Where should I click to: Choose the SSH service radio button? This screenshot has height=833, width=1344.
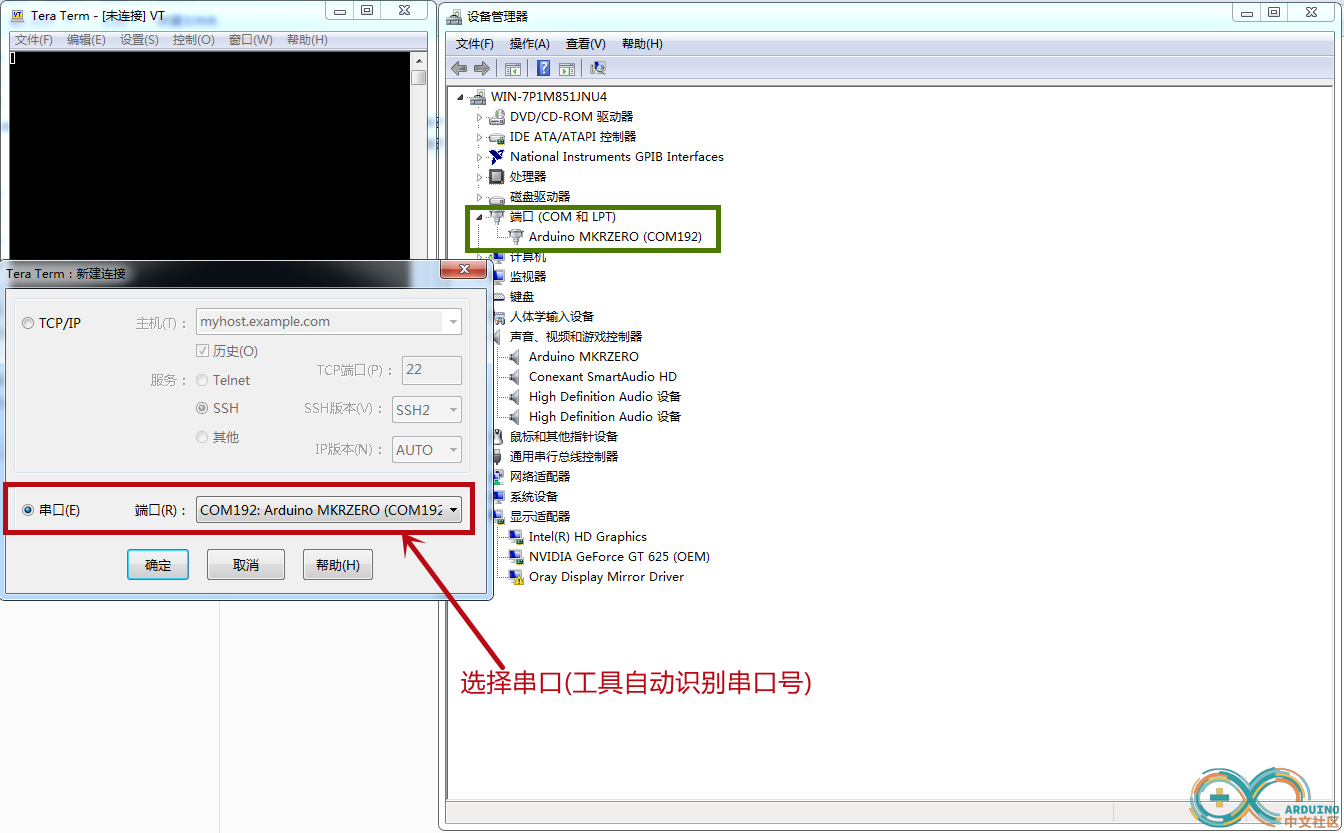coord(202,408)
